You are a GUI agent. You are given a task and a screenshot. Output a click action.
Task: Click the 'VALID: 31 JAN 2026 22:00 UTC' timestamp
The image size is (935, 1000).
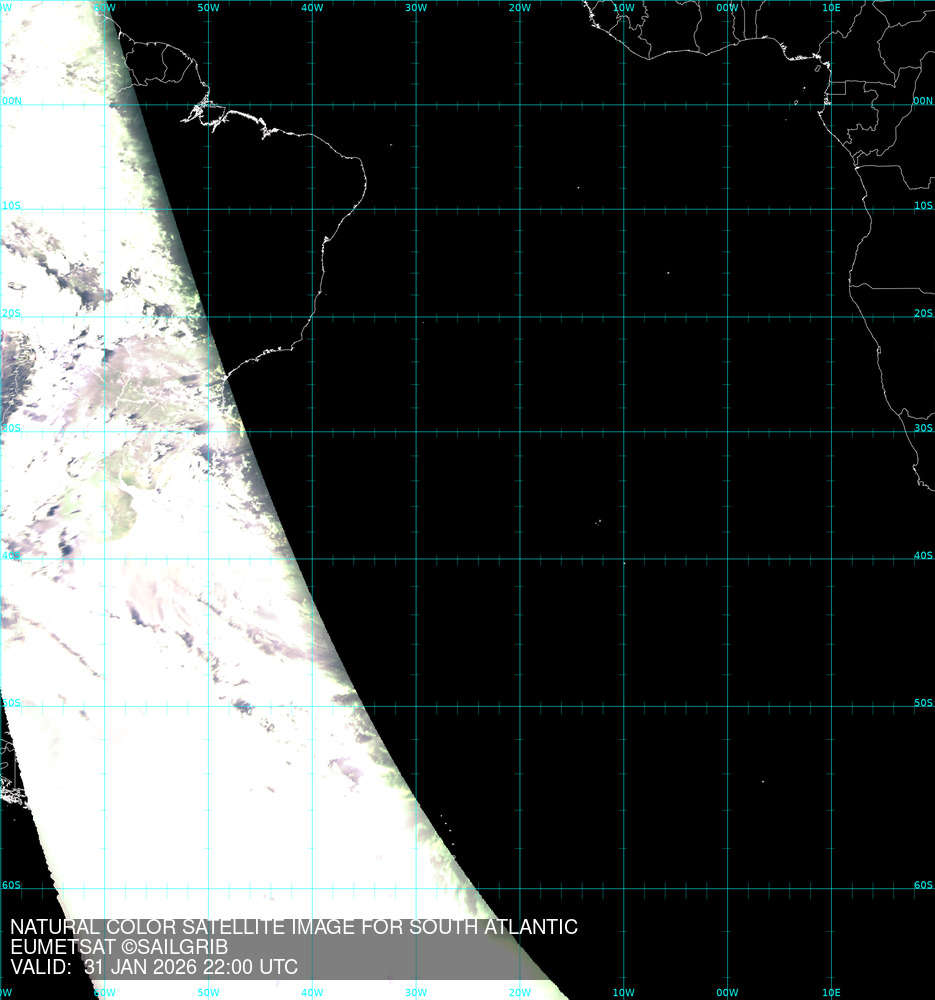click(154, 967)
